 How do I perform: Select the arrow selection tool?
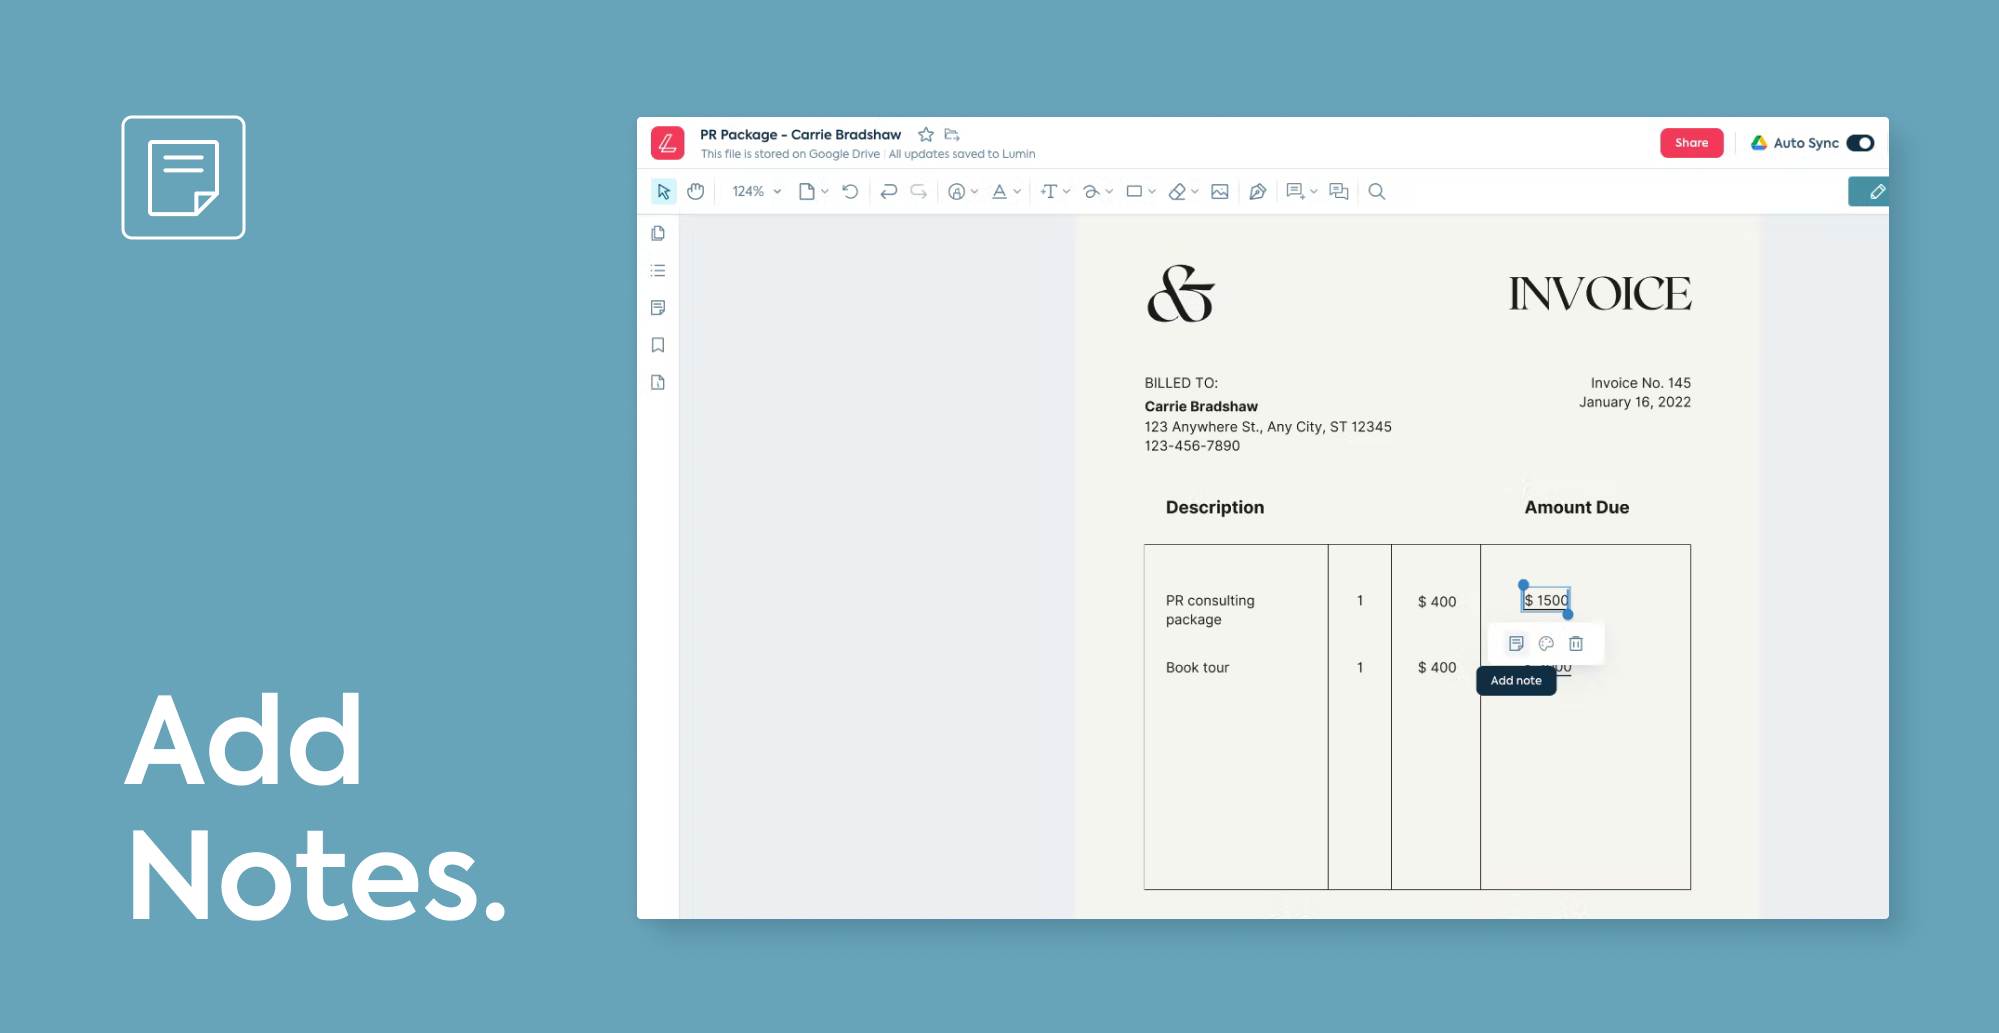(663, 191)
